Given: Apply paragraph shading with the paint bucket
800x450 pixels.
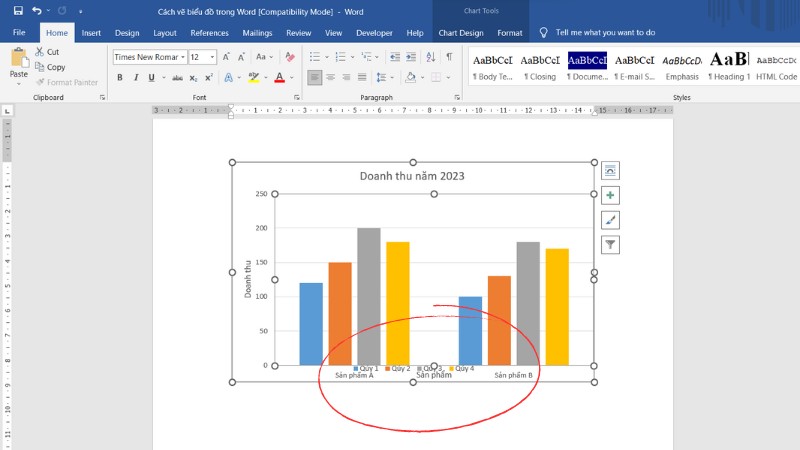Looking at the screenshot, I should [411, 78].
